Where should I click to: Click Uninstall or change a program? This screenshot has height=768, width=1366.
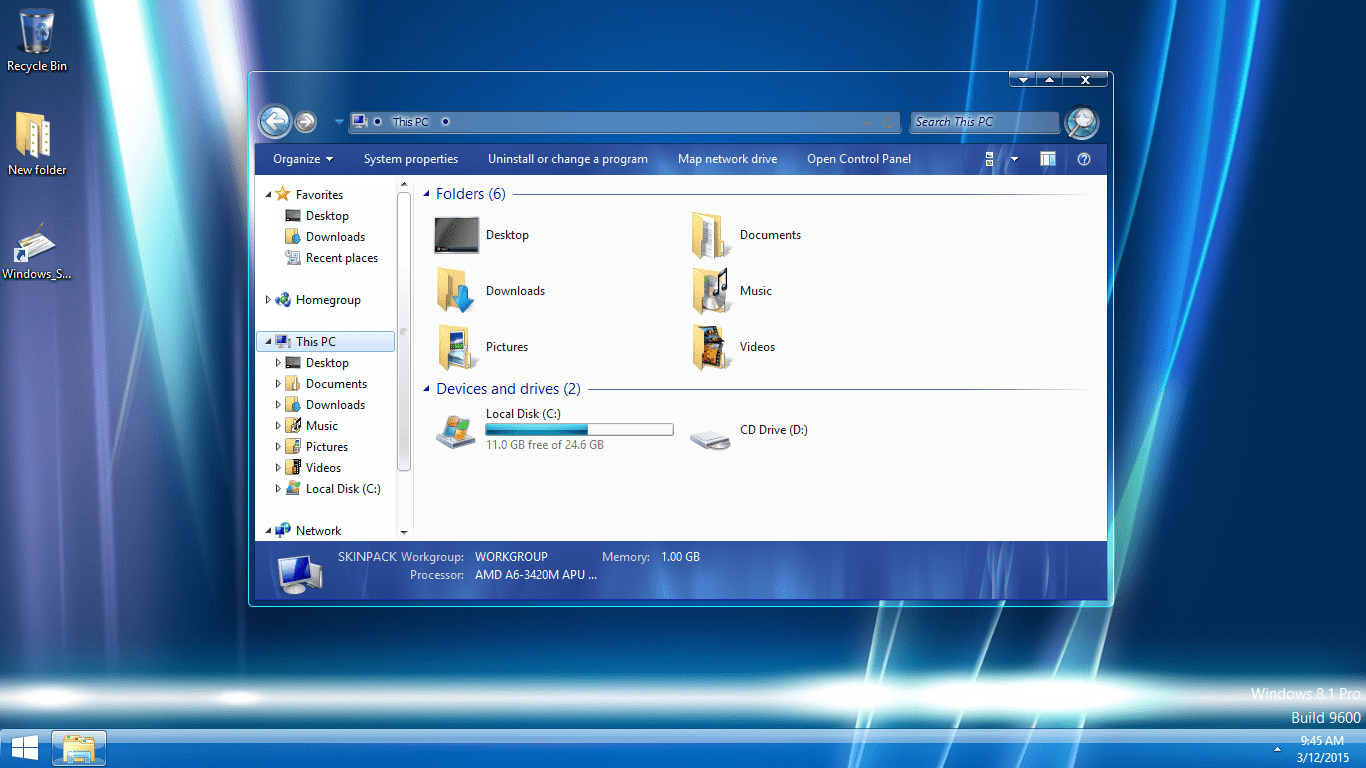point(568,159)
